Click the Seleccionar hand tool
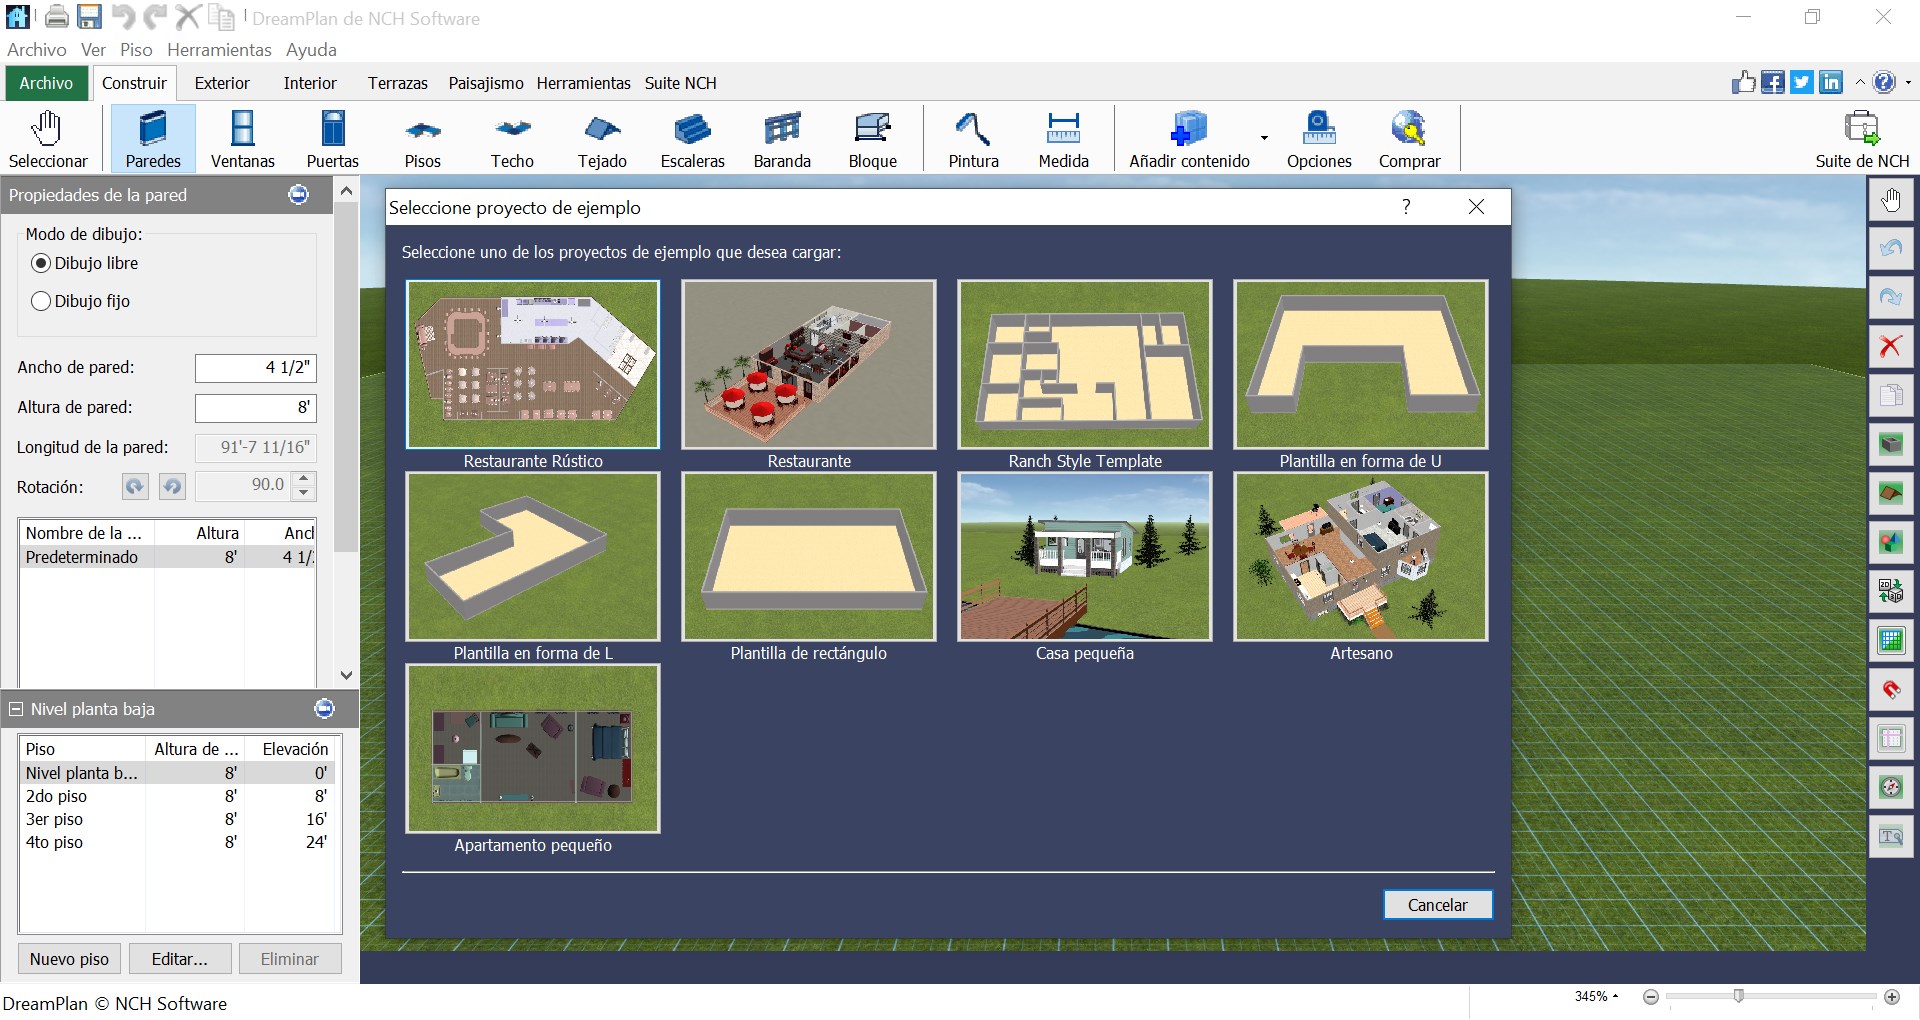The width and height of the screenshot is (1920, 1020). (x=48, y=139)
